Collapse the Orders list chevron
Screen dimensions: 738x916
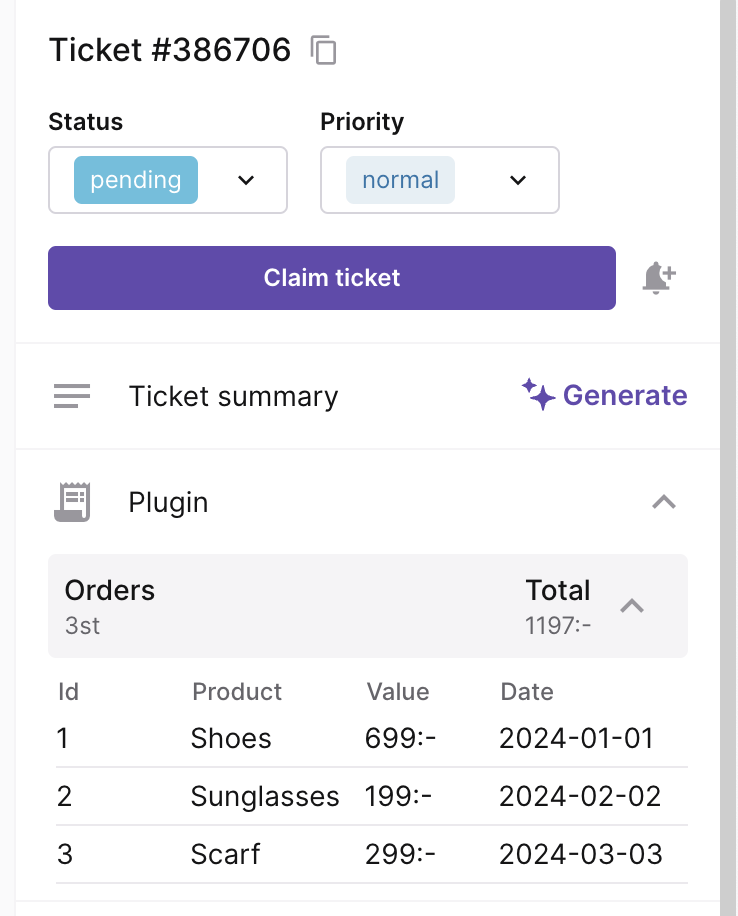point(632,606)
